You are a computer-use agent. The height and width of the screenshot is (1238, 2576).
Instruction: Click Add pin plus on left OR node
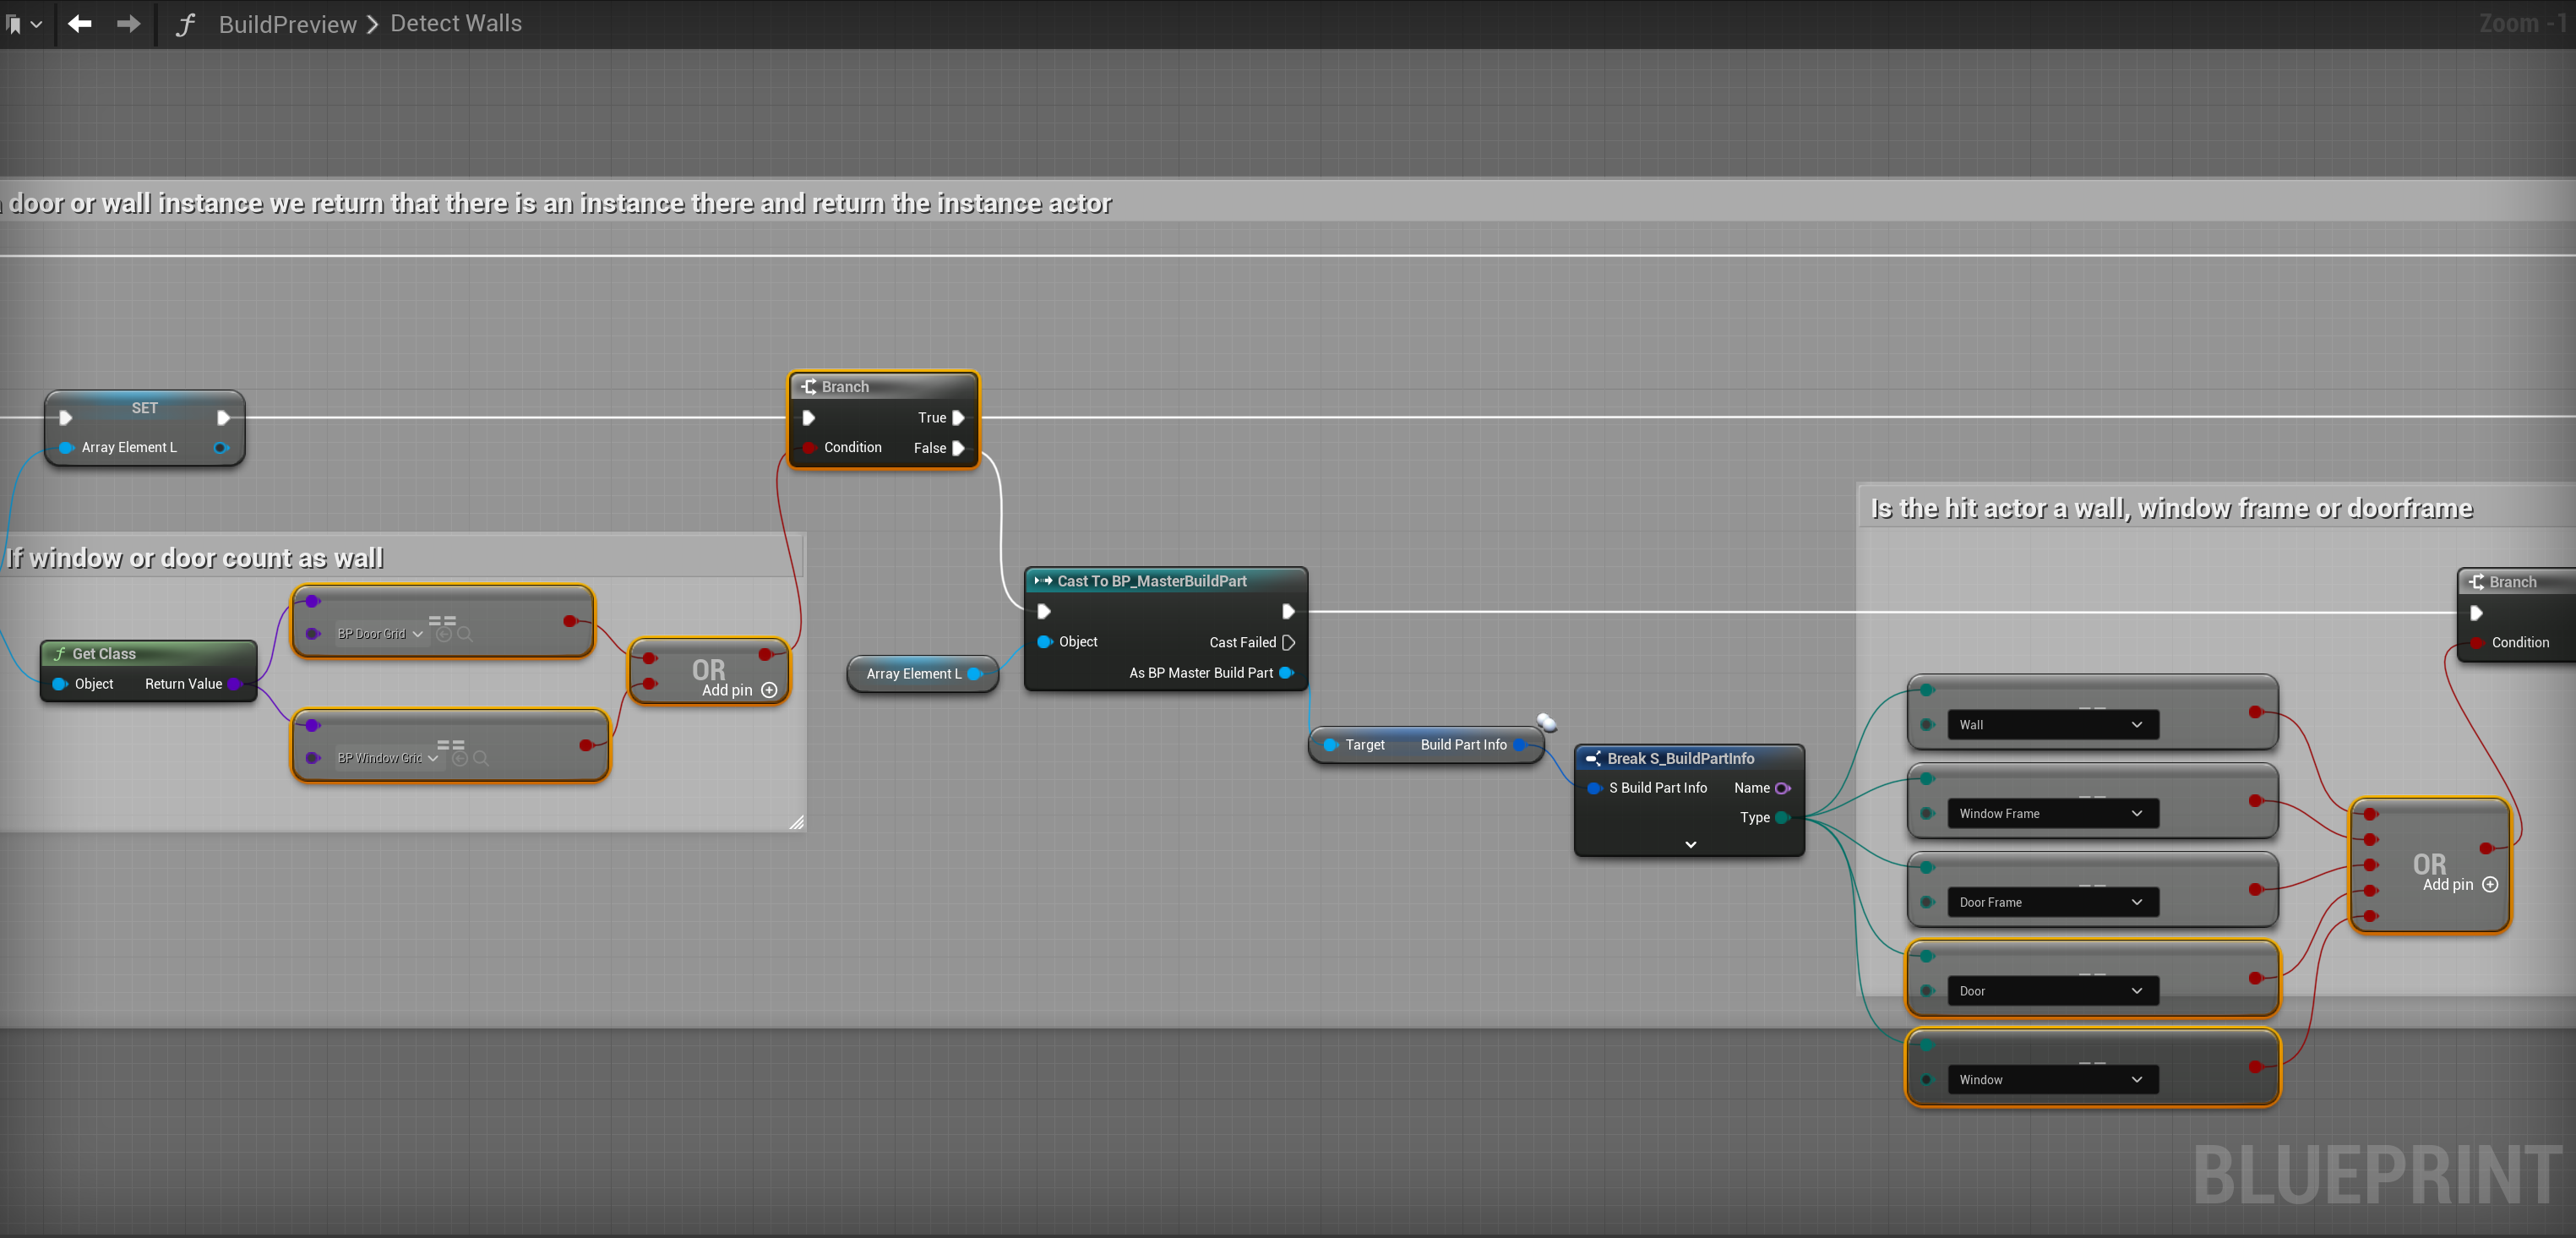(769, 690)
